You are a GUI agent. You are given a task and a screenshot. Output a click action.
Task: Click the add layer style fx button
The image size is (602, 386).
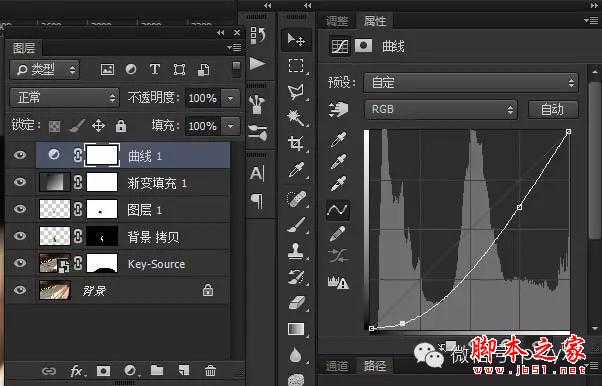tap(77, 371)
